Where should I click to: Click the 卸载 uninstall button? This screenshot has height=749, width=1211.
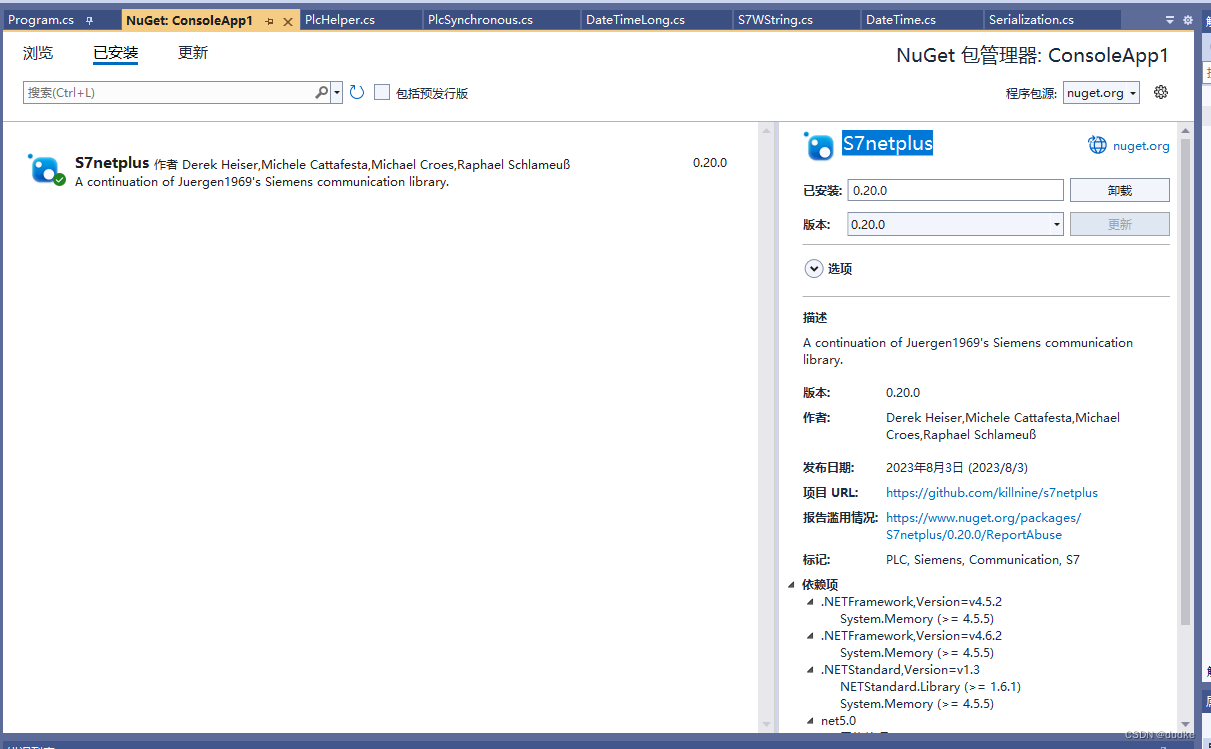pyautogui.click(x=1119, y=190)
